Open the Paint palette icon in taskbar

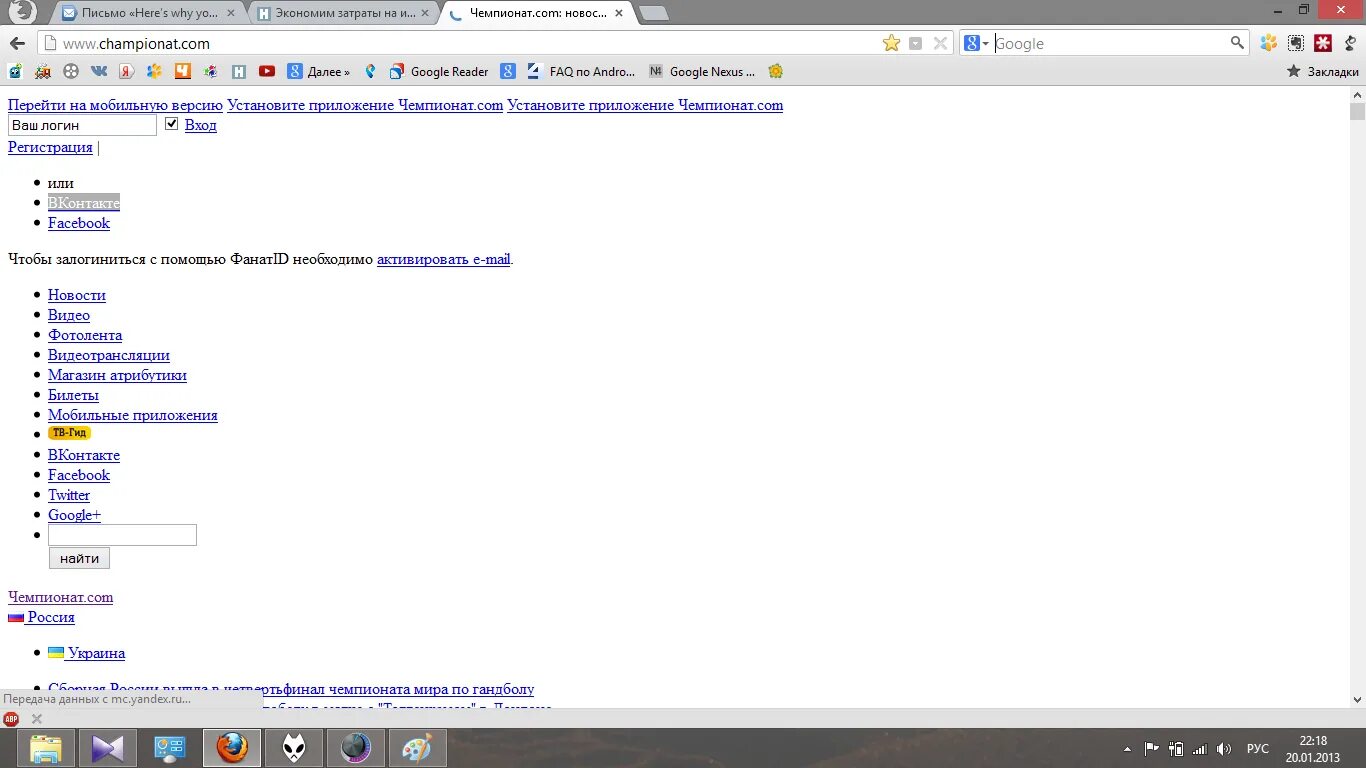coord(417,748)
